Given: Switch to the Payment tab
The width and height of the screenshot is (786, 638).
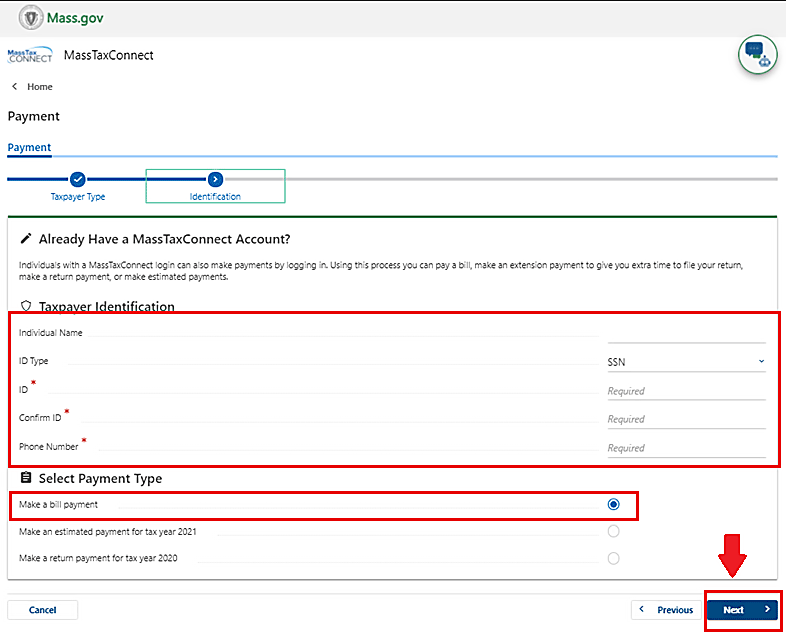Looking at the screenshot, I should click(29, 147).
